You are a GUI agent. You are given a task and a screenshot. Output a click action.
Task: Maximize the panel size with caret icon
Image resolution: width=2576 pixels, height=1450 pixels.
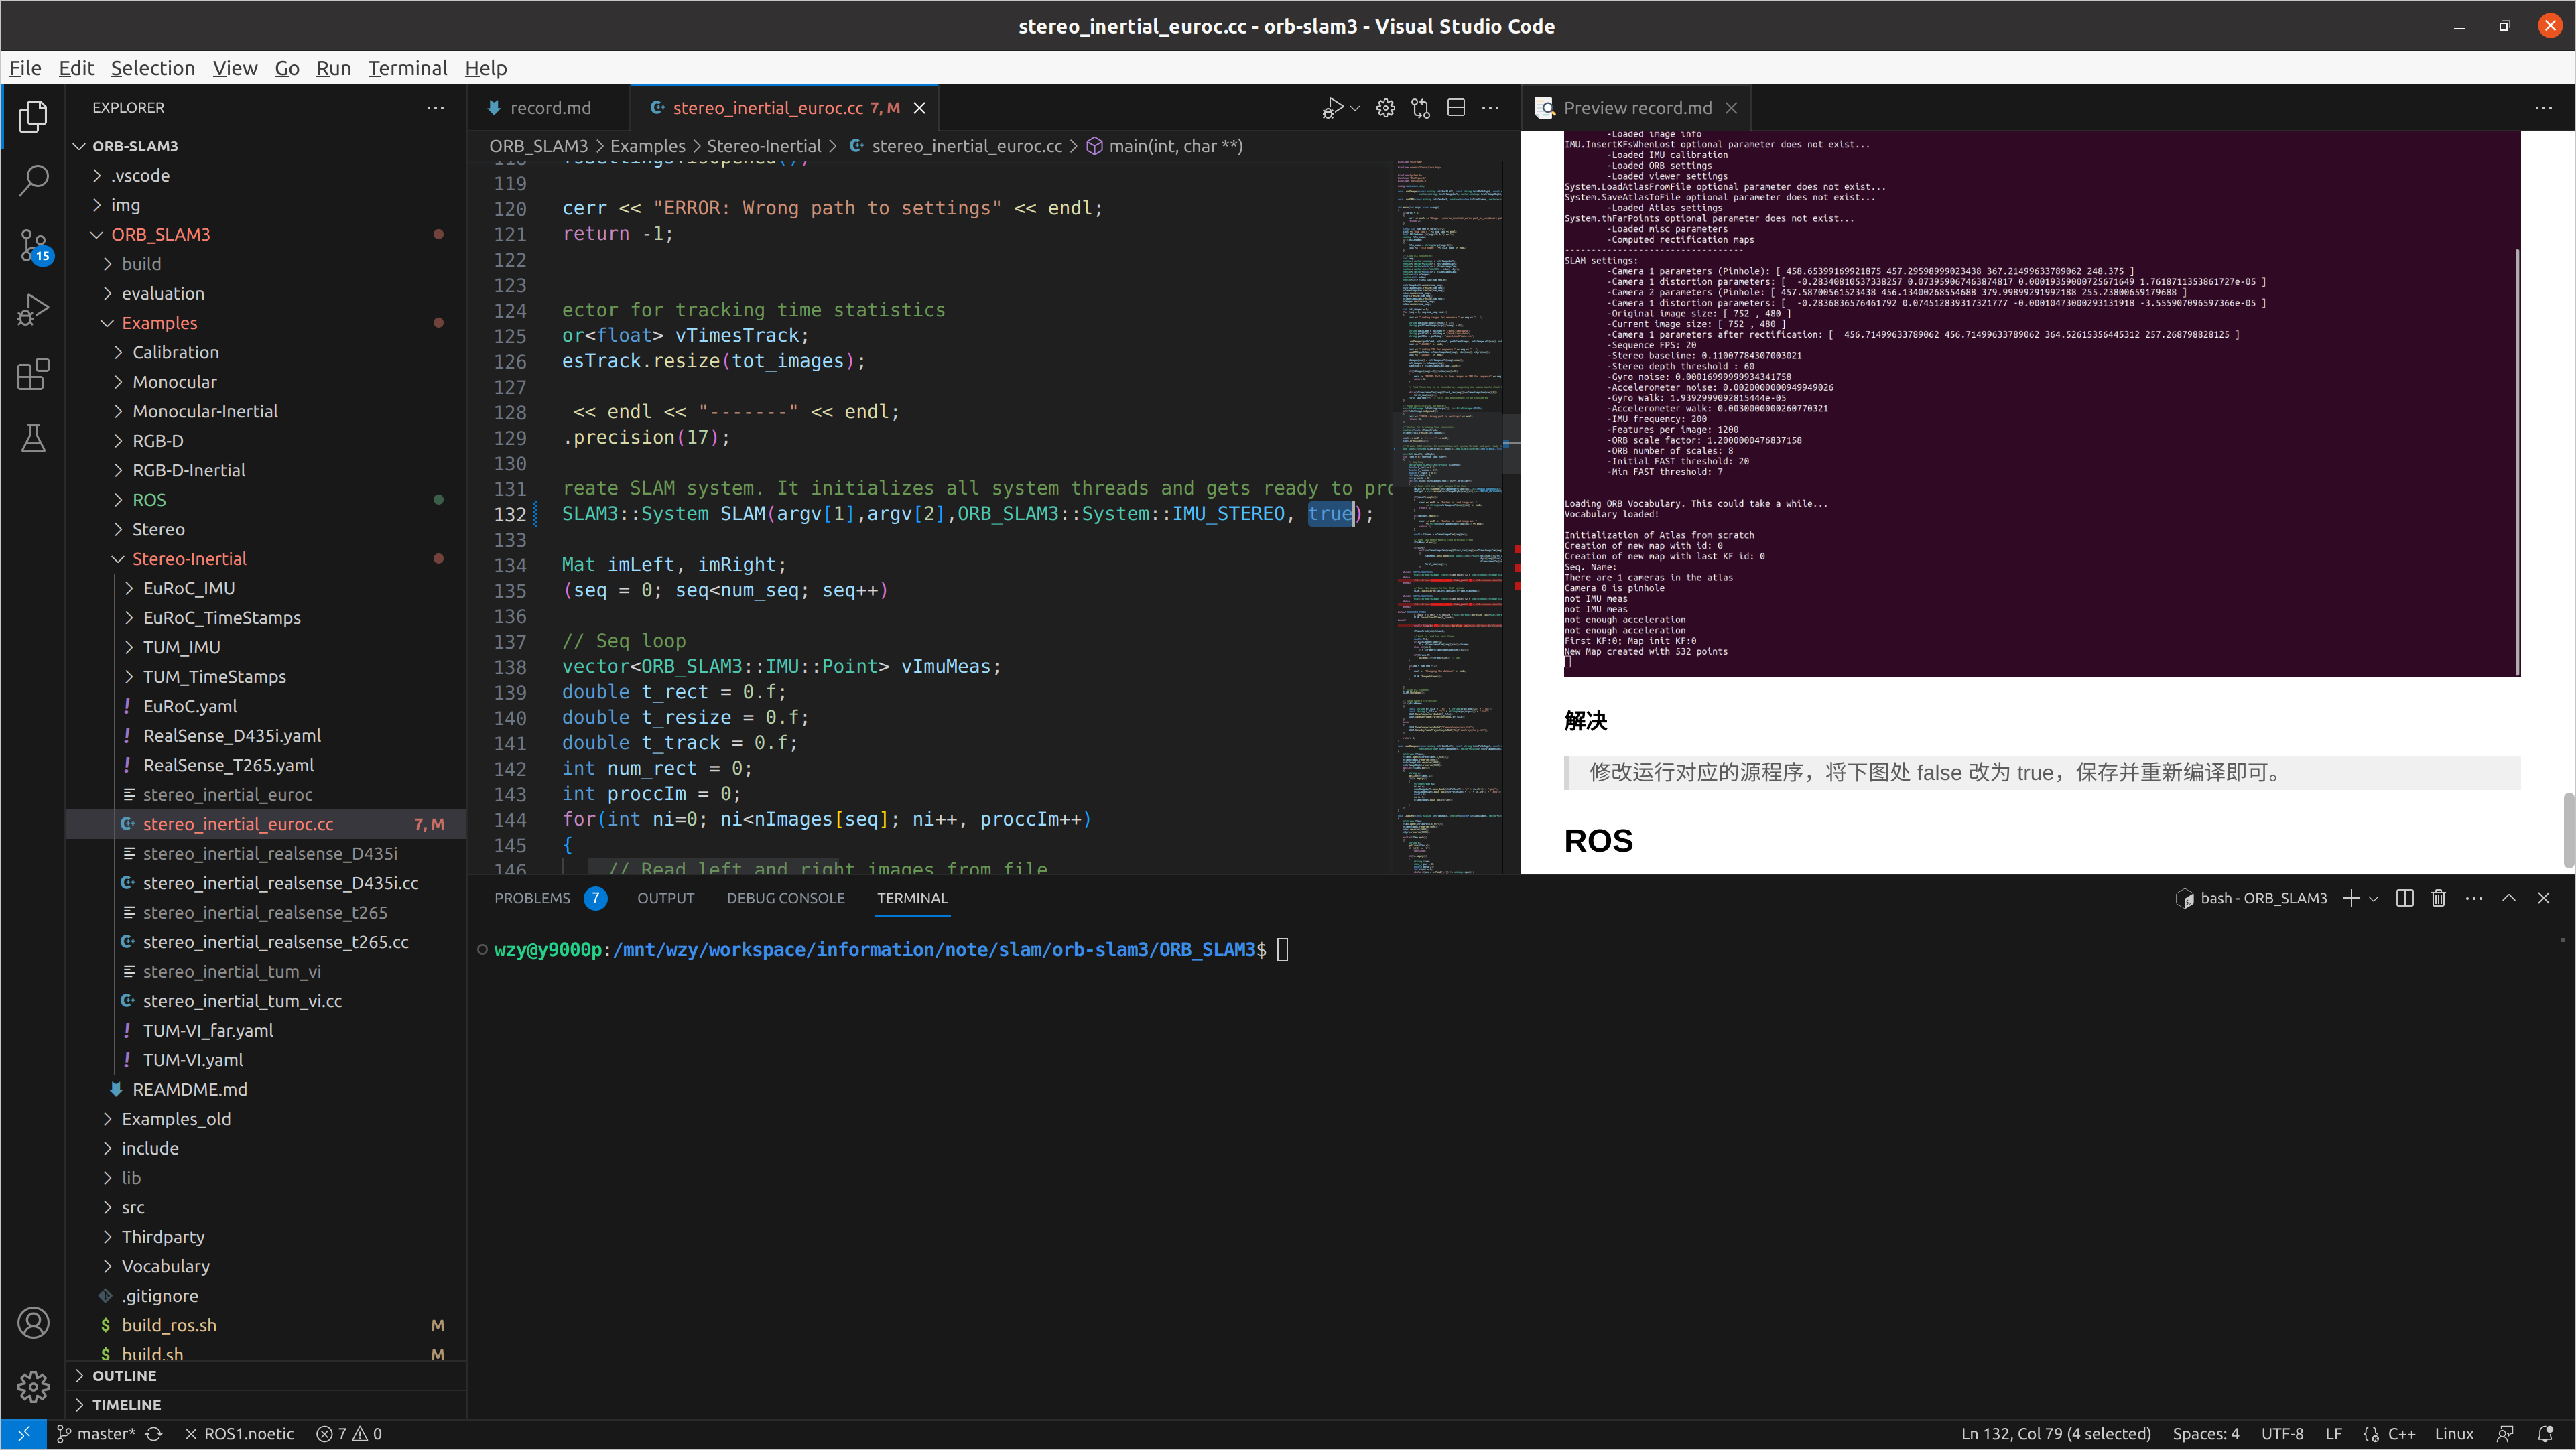(2509, 898)
